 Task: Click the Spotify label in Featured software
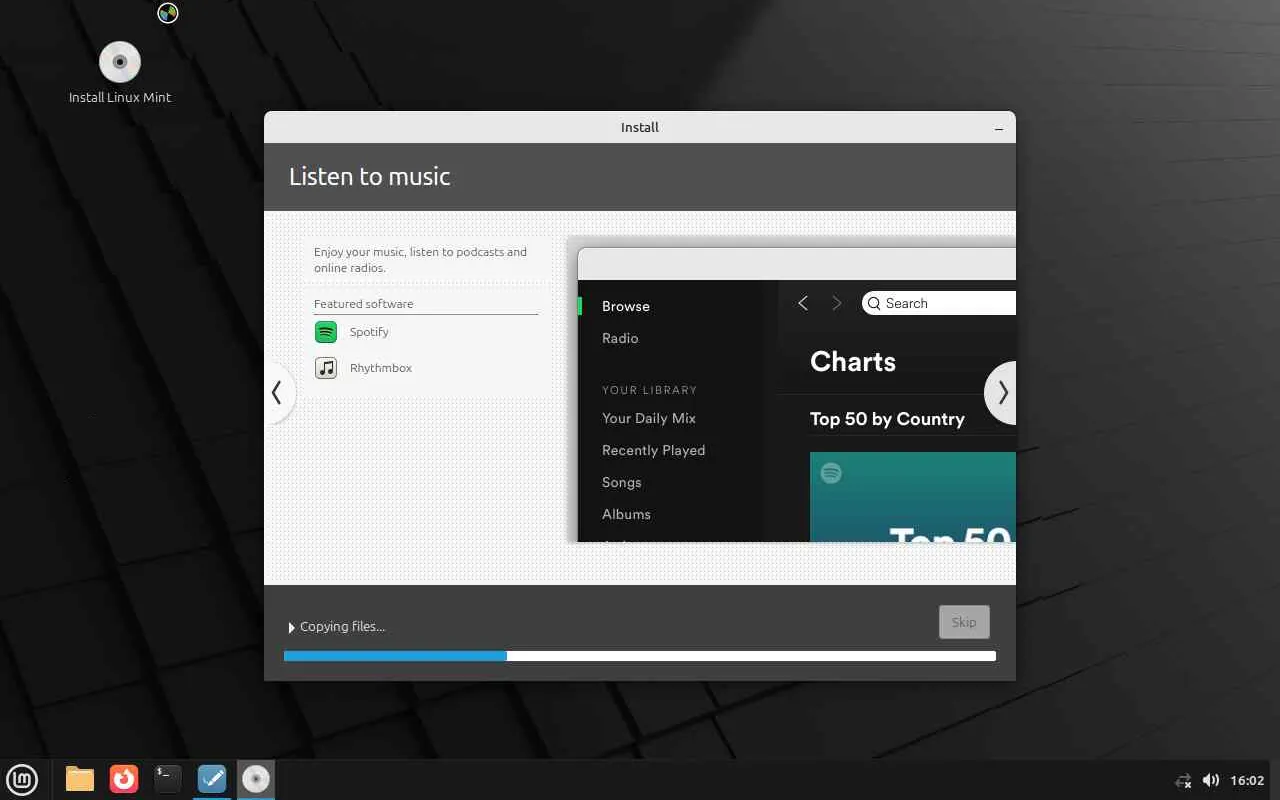tap(369, 332)
